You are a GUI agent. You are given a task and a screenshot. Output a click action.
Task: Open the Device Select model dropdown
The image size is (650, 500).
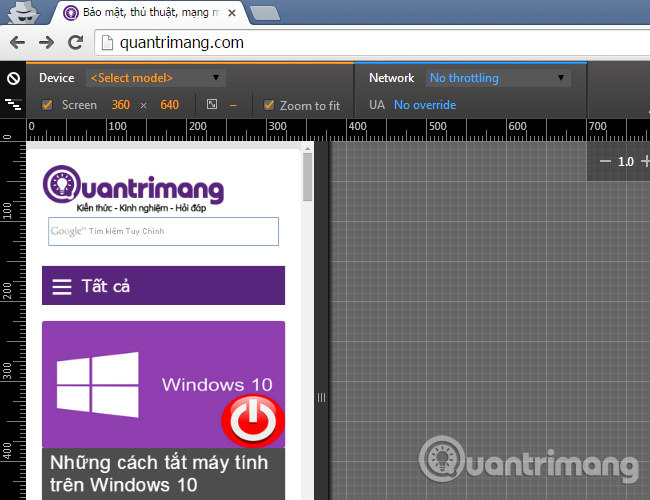[x=155, y=78]
